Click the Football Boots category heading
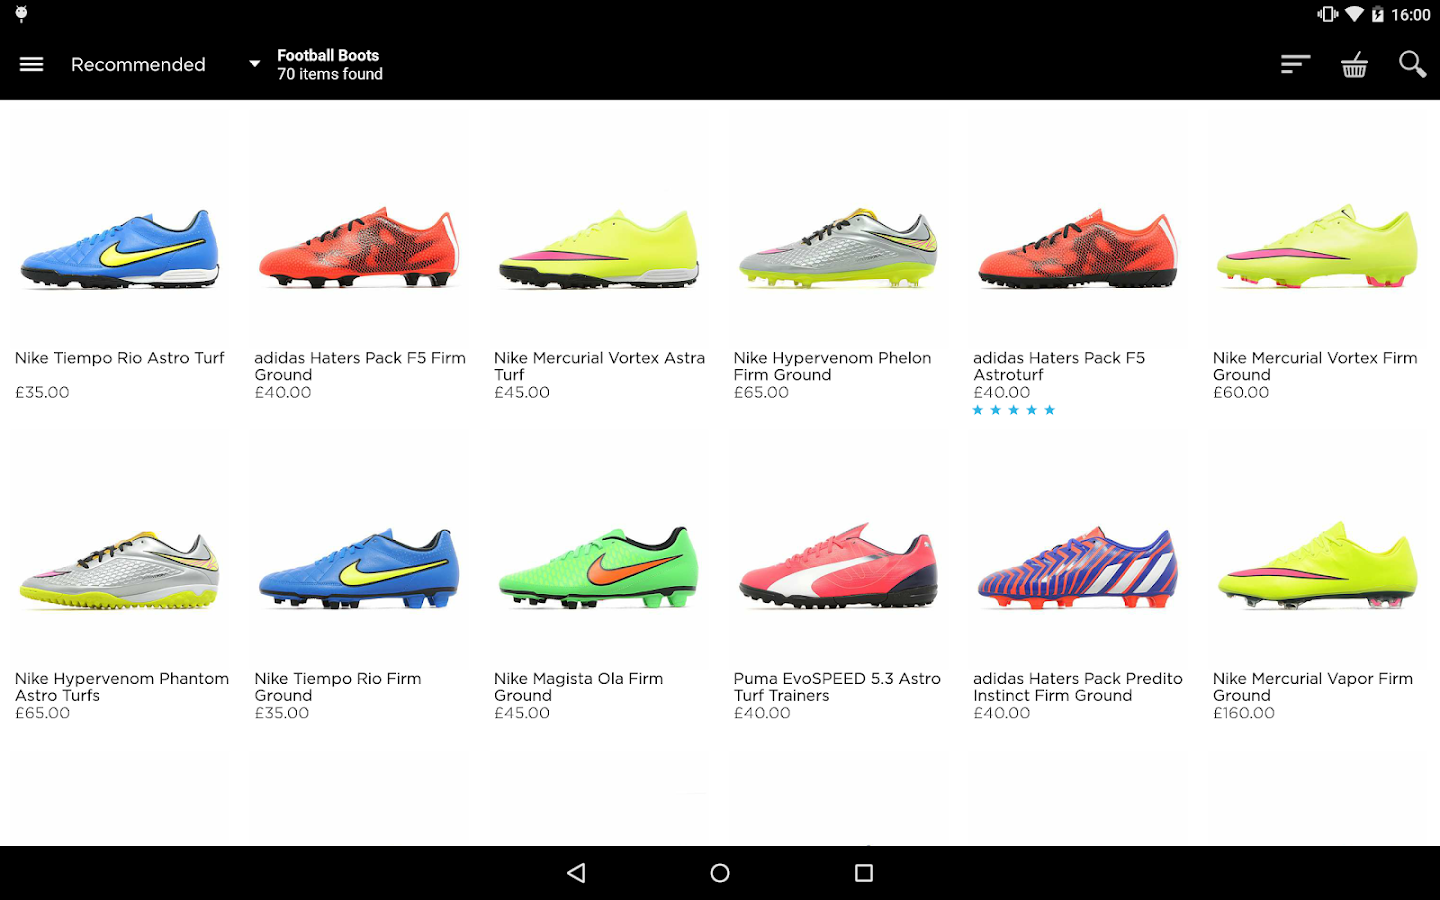The height and width of the screenshot is (900, 1440). (x=328, y=55)
